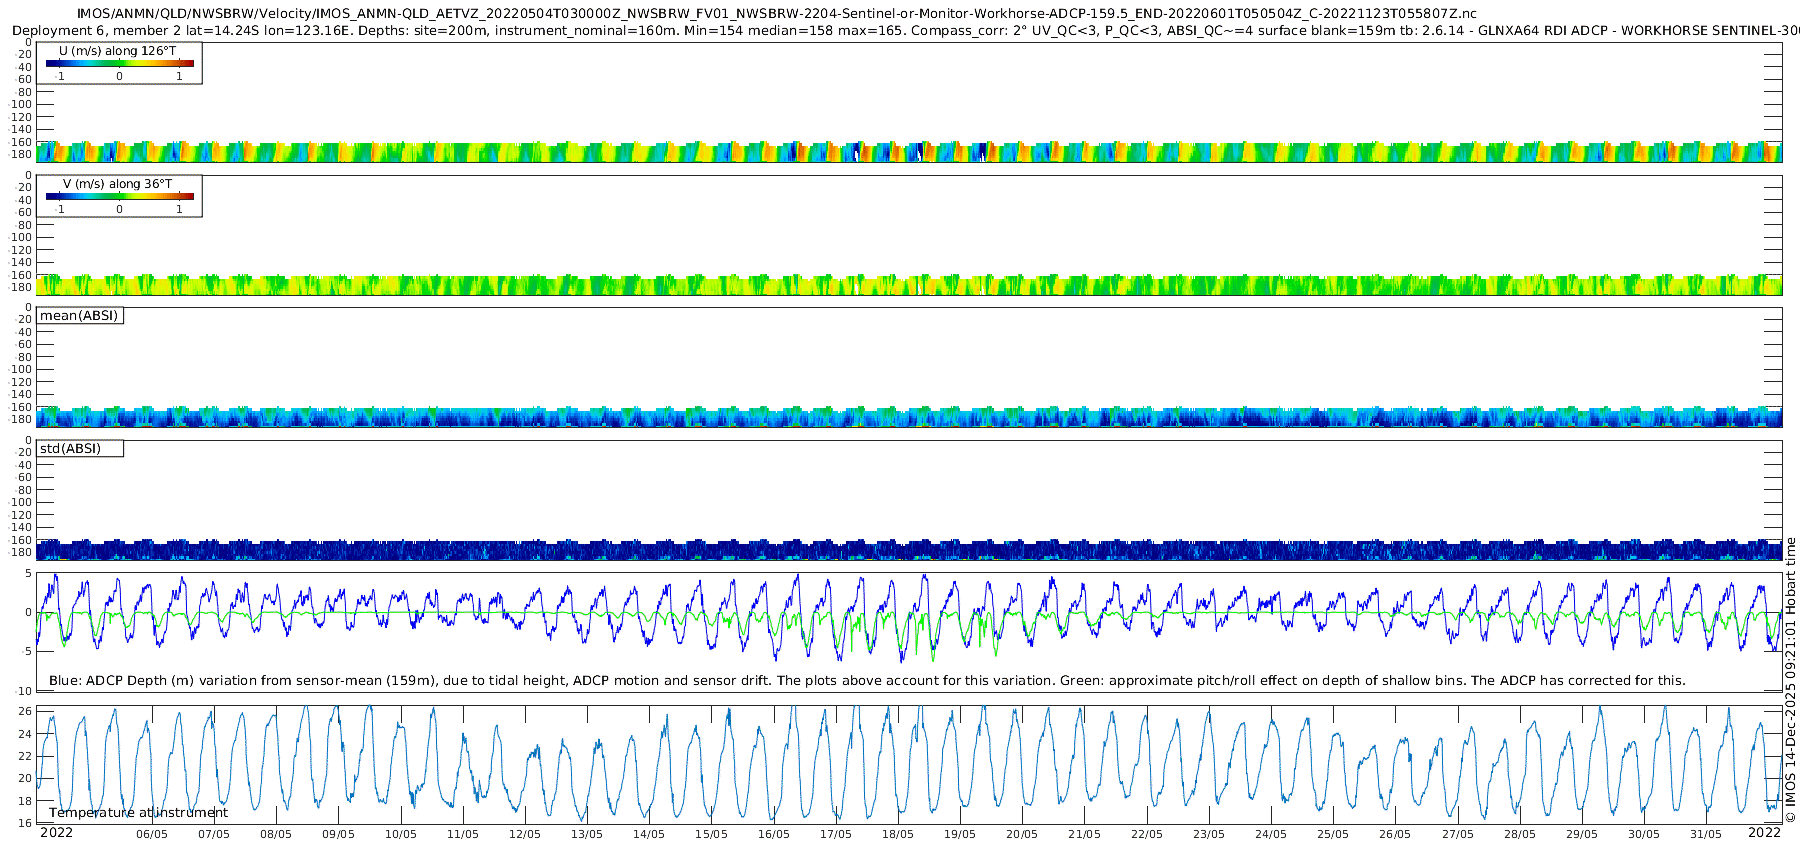The image size is (1800, 850).
Task: Click the 26 tick on temperature axis
Action: pos(26,711)
